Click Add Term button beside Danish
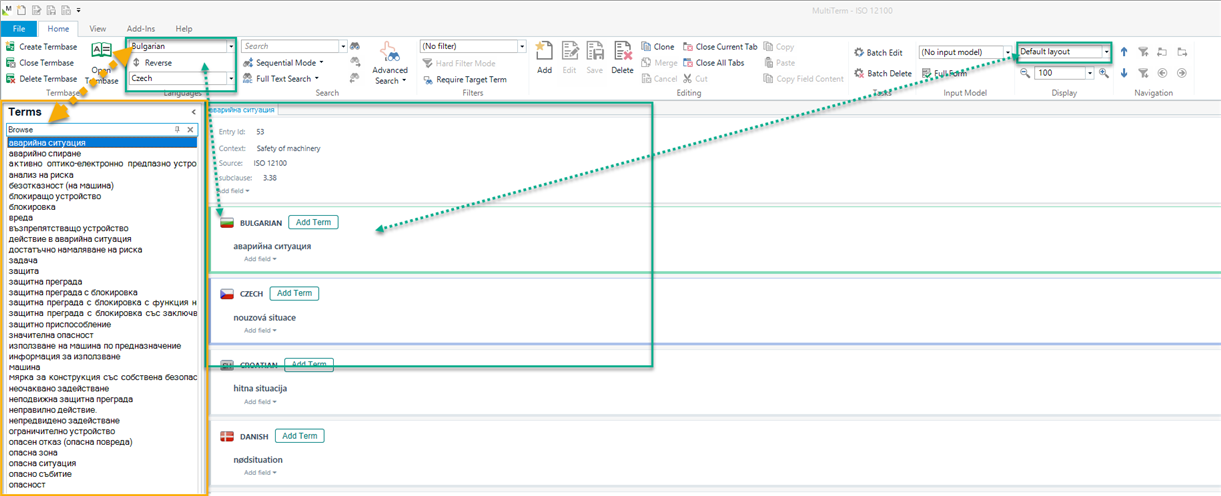 tap(299, 436)
